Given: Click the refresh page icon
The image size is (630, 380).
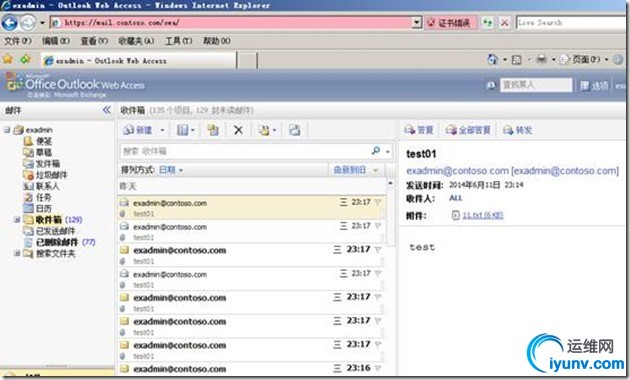Looking at the screenshot, I should (488, 23).
